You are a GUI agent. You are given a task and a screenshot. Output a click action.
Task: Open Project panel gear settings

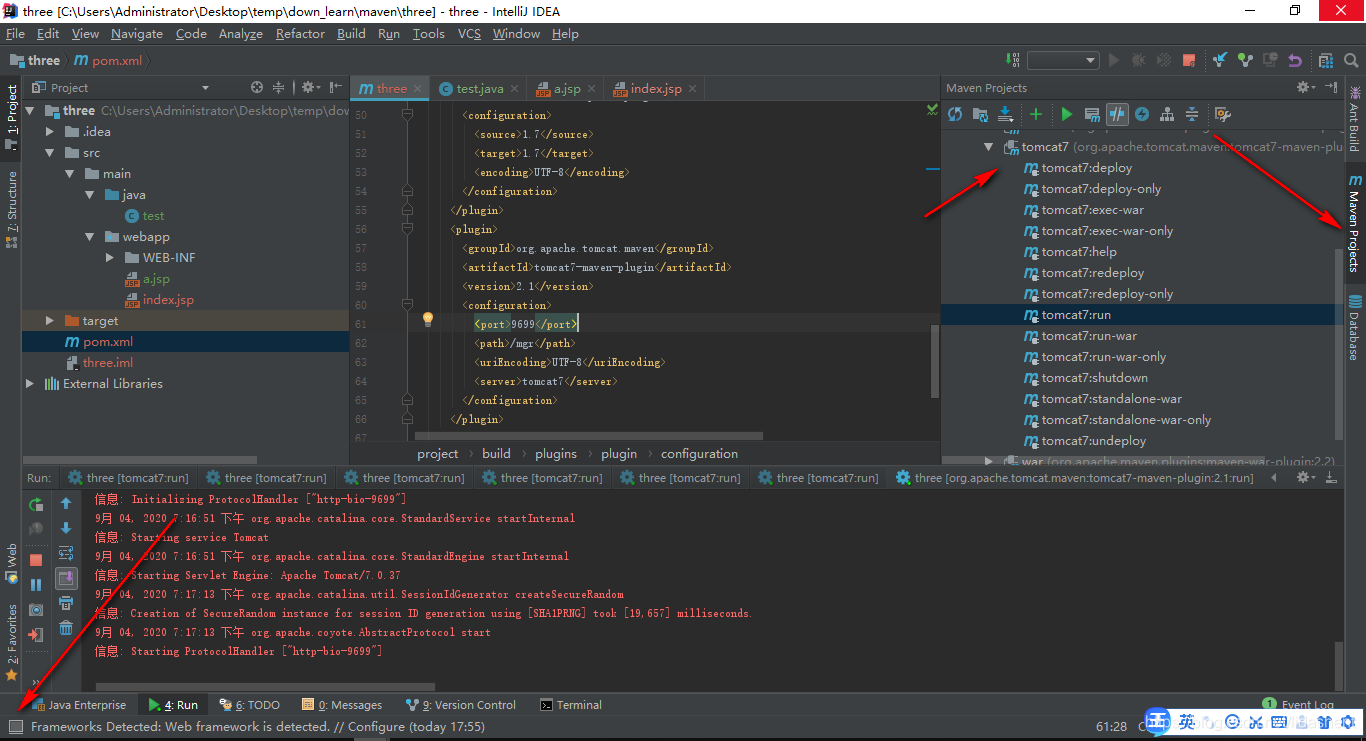click(x=309, y=88)
